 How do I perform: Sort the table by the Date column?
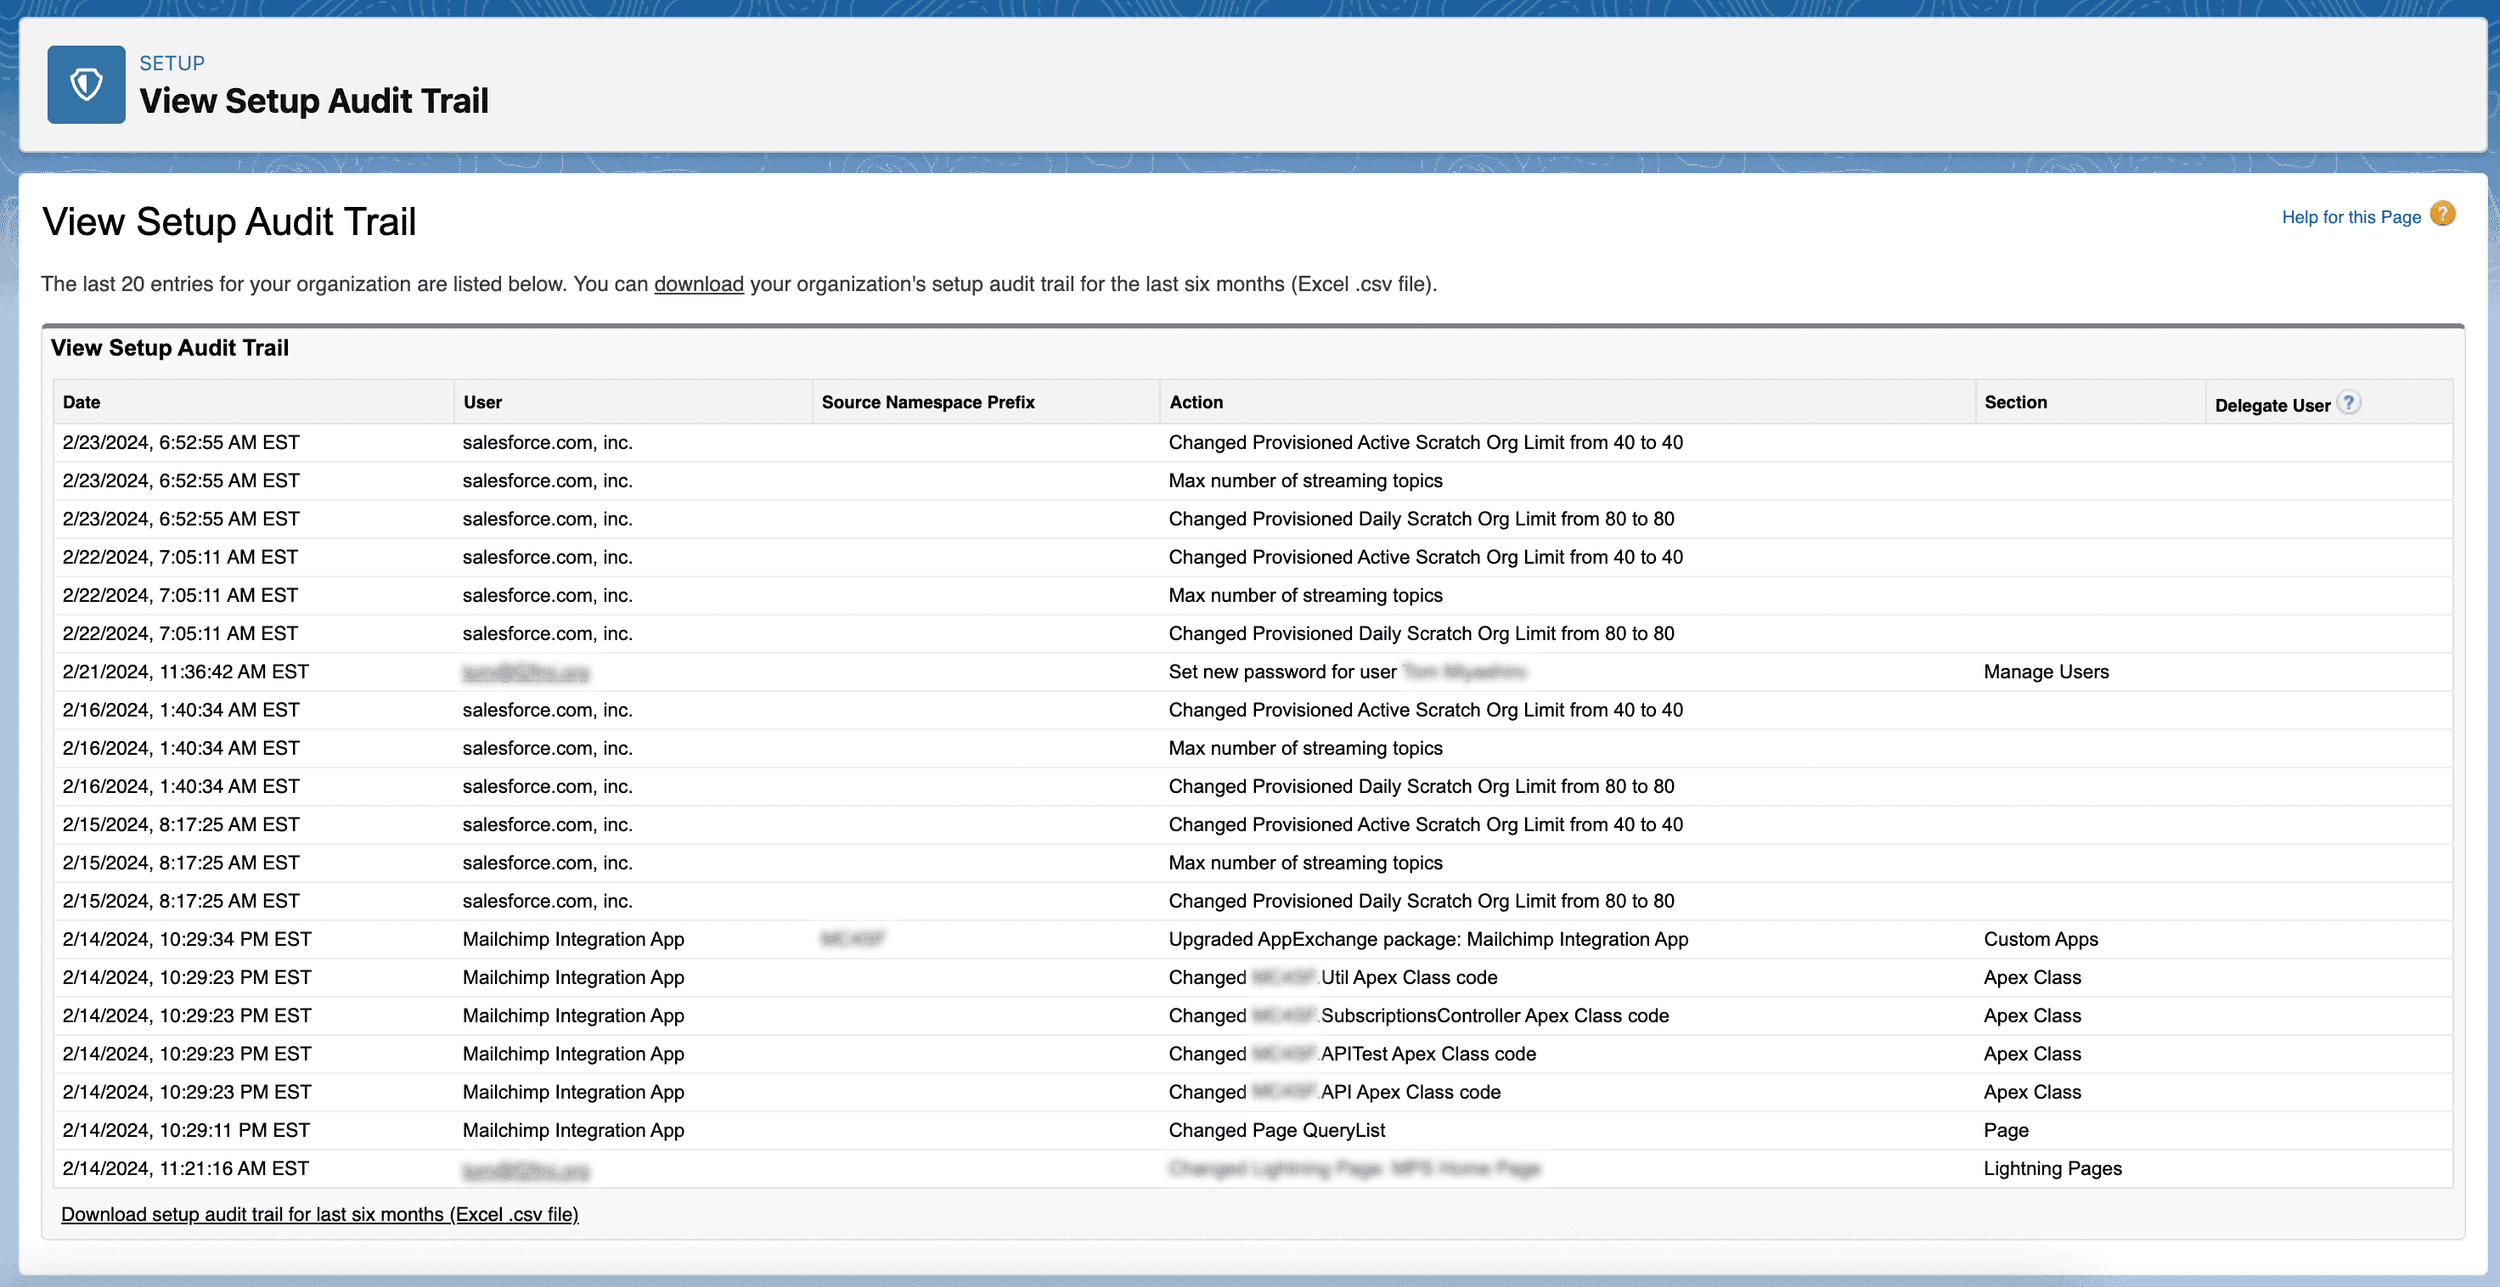(x=81, y=401)
